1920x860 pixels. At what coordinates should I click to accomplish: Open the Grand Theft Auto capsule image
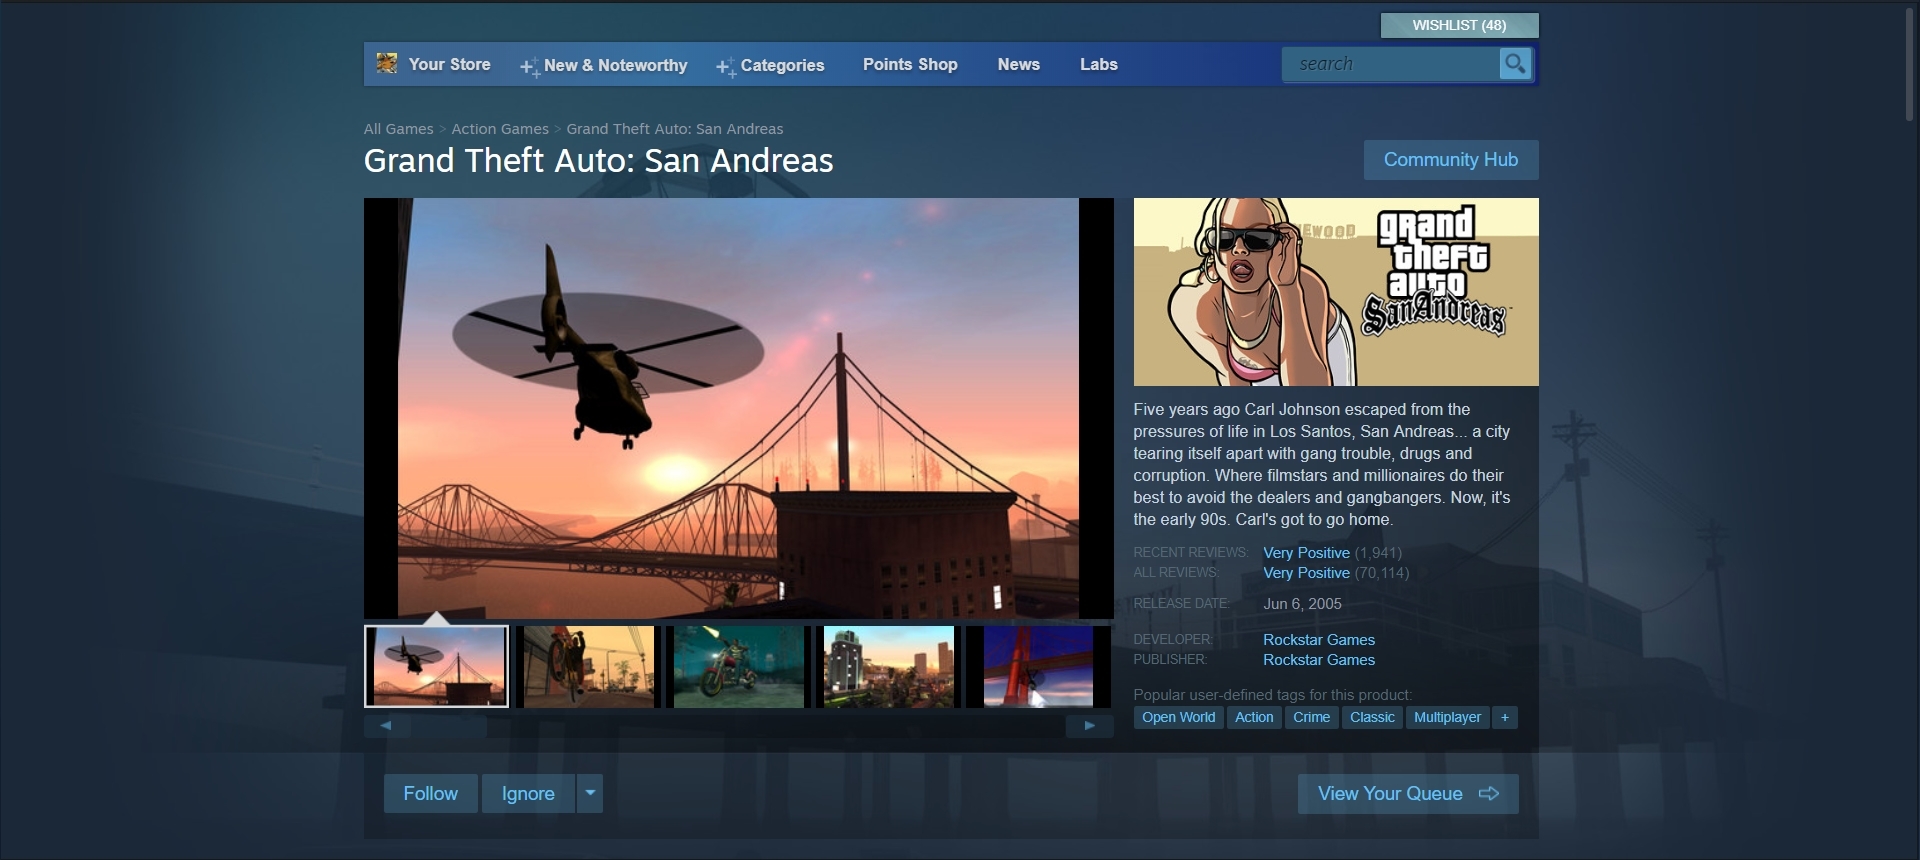coord(1335,292)
